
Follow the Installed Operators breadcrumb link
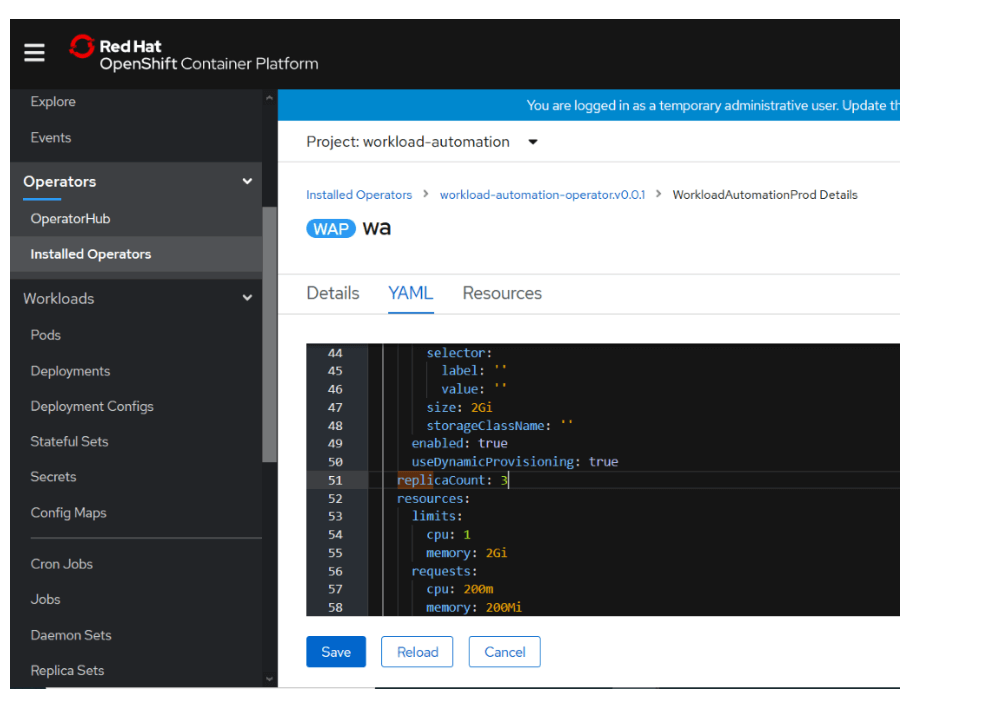tap(359, 195)
